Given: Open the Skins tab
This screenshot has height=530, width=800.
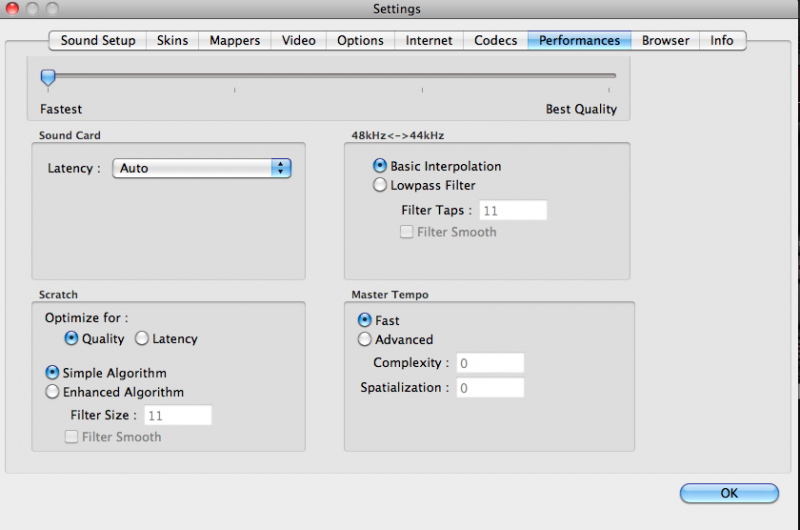Looking at the screenshot, I should (x=172, y=40).
